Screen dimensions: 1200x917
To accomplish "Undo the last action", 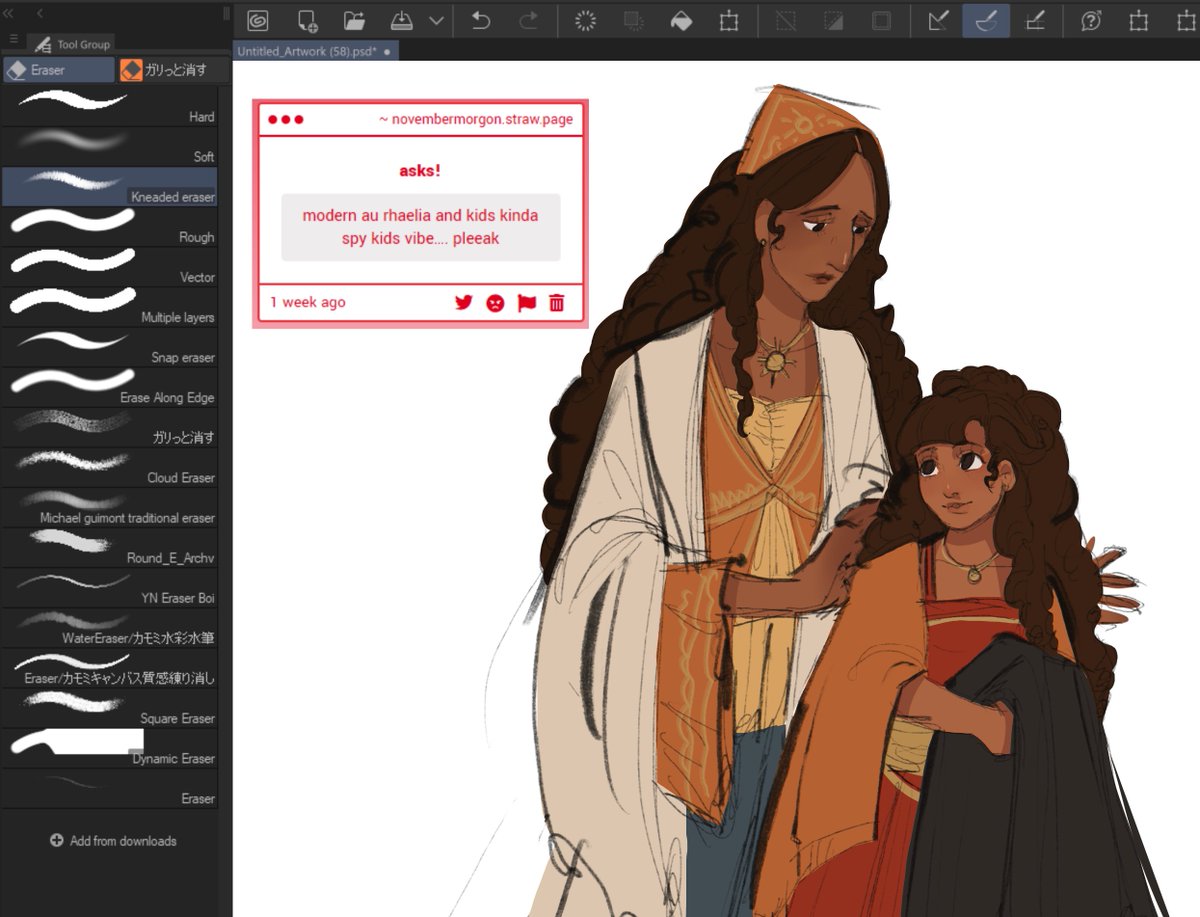I will 481,20.
